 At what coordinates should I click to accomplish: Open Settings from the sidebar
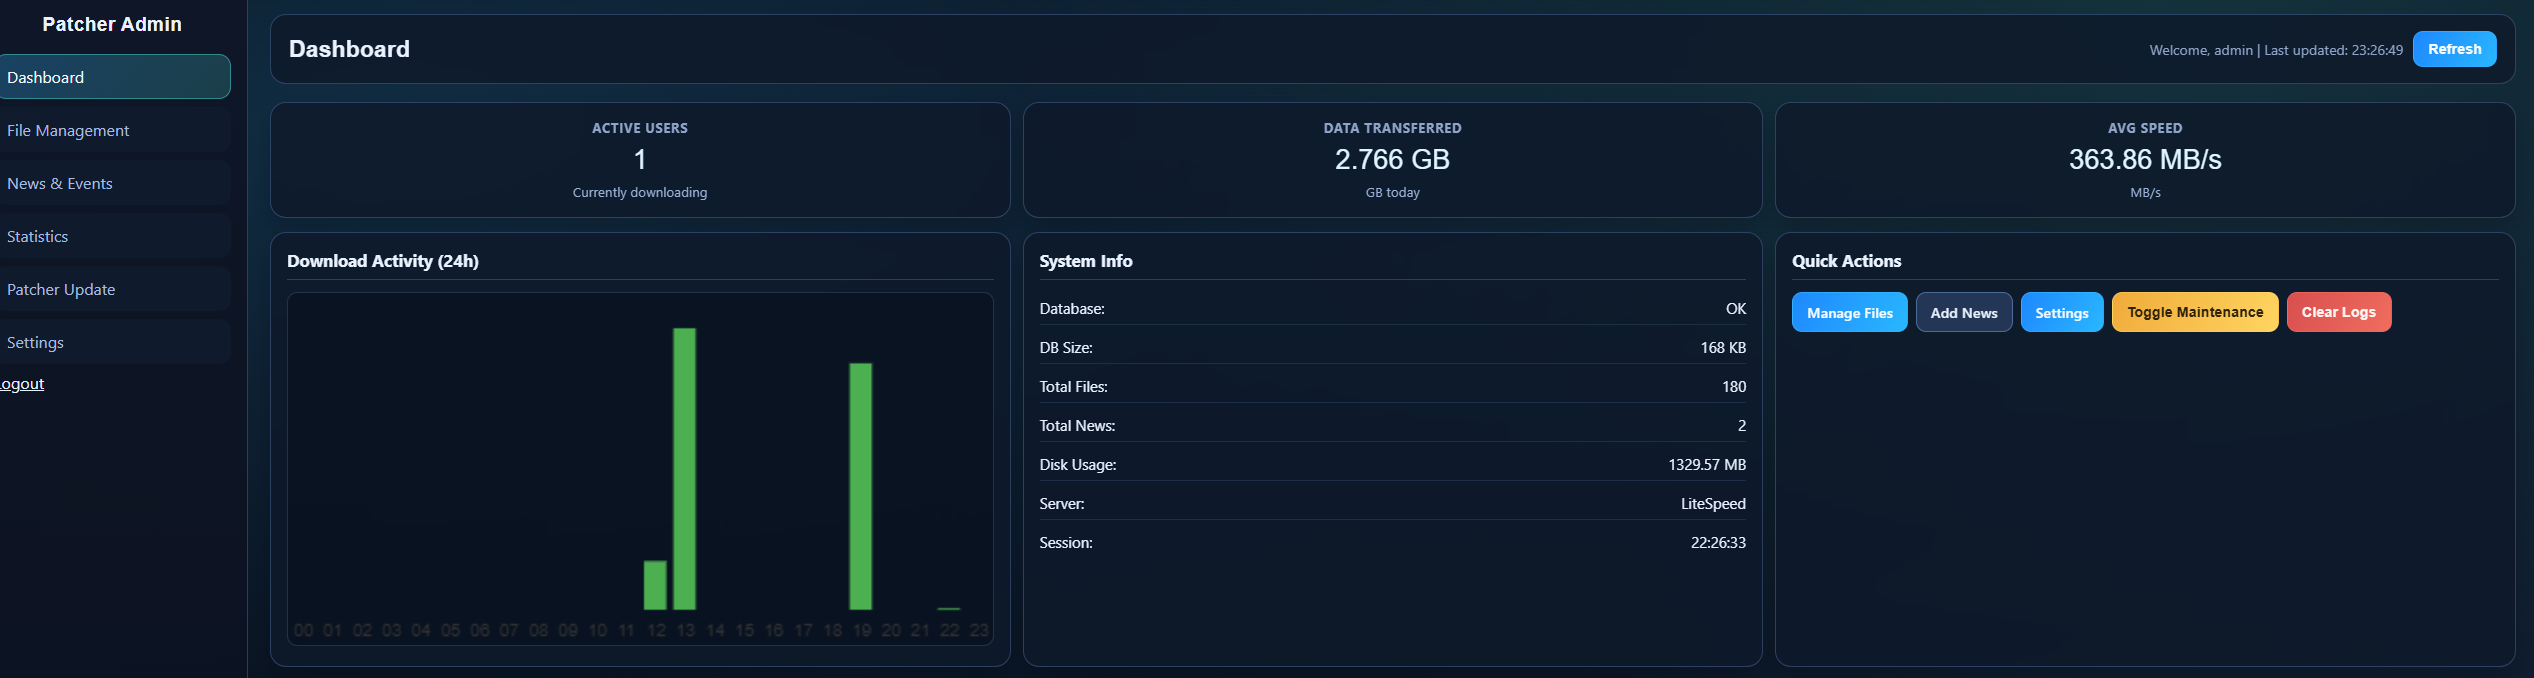pyautogui.click(x=115, y=342)
